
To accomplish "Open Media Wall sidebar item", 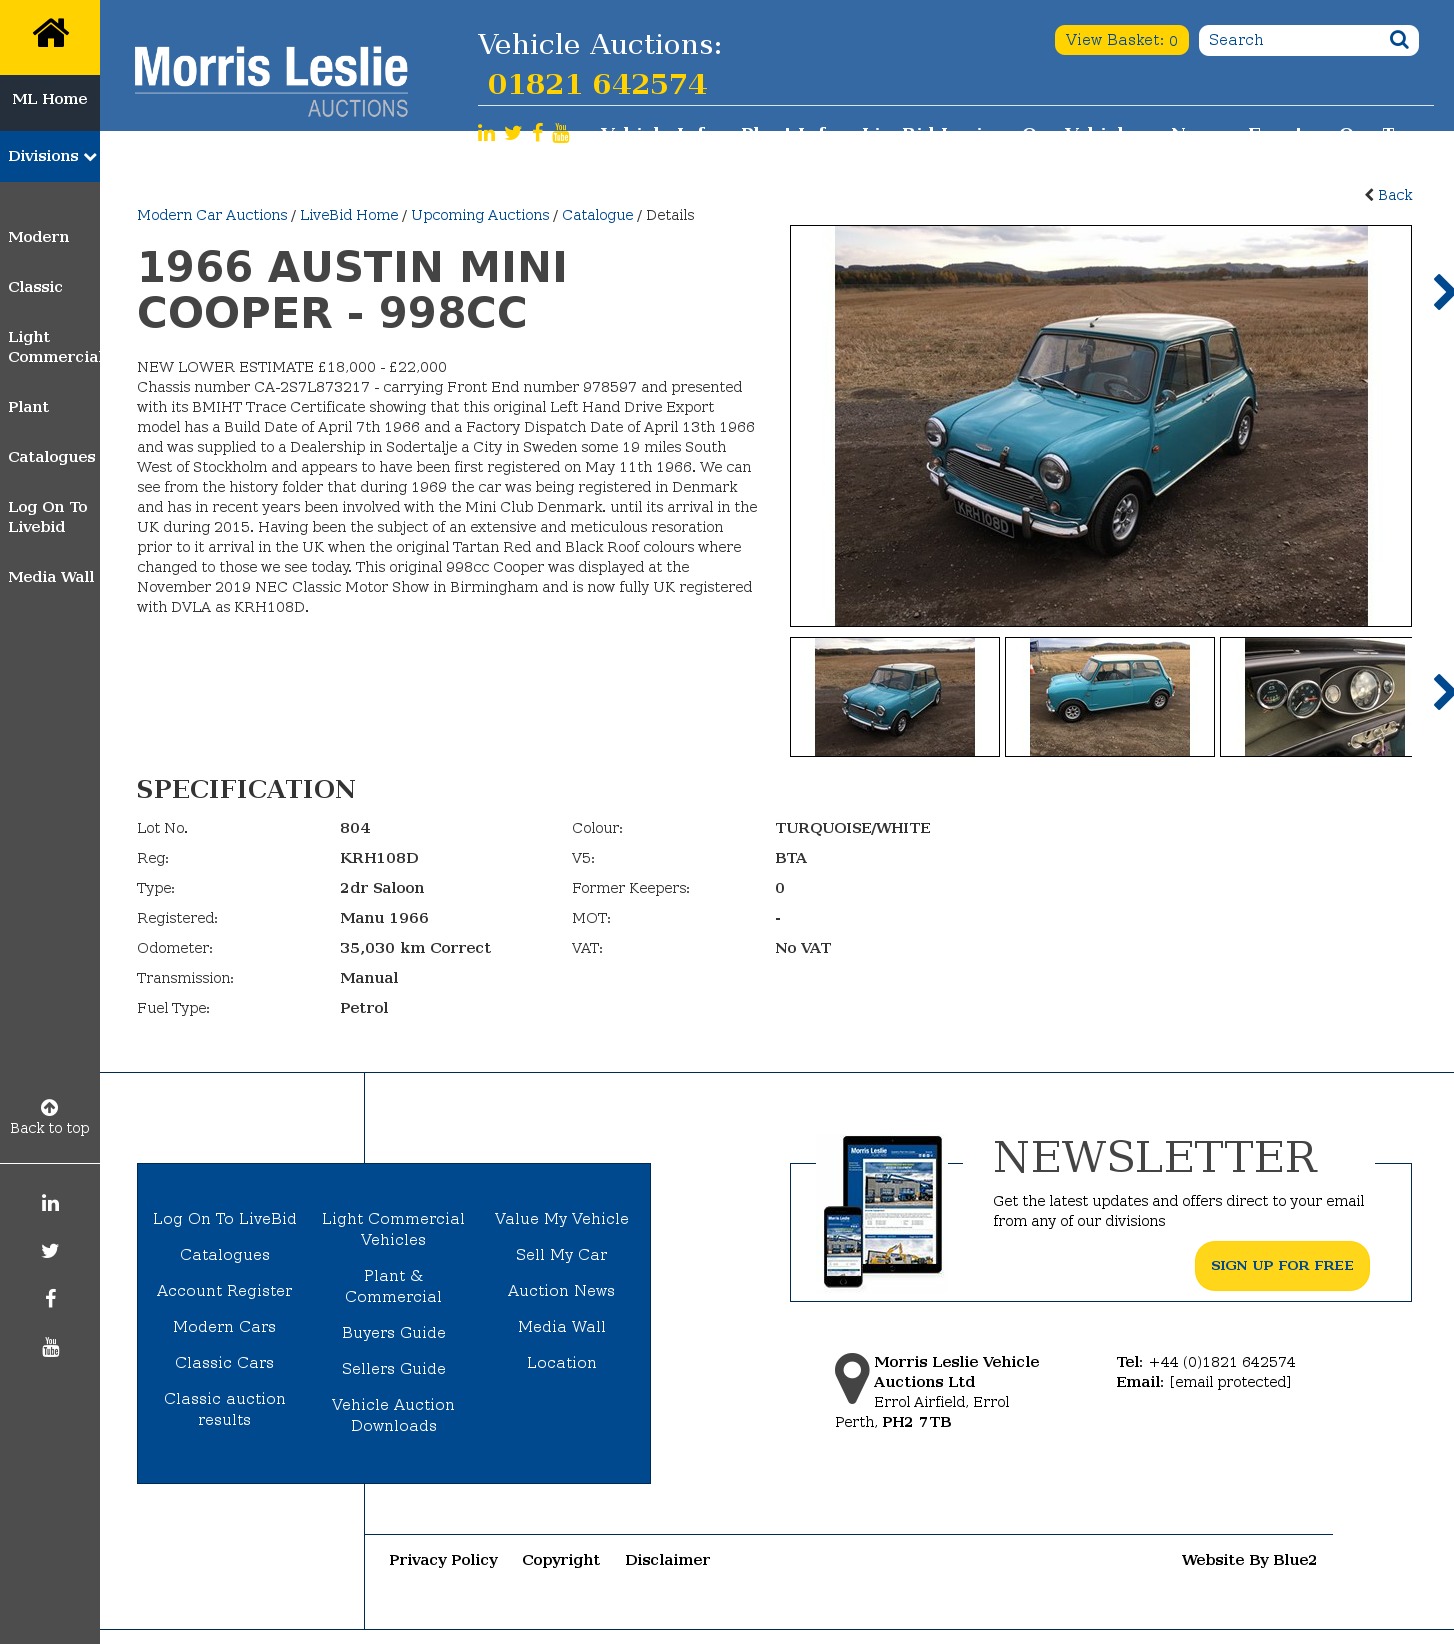I will coord(51,577).
